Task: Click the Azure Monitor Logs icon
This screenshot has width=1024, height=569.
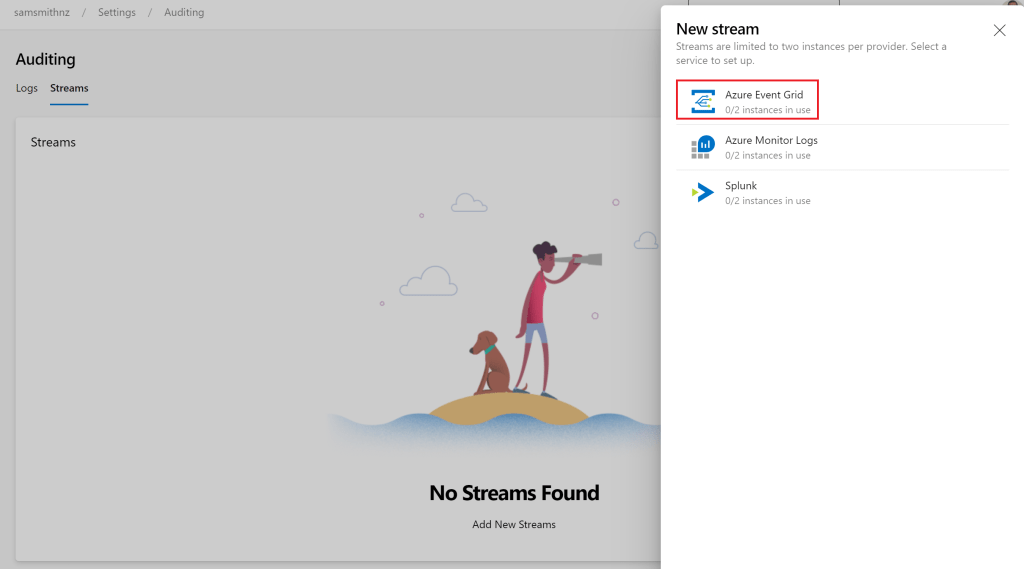Action: pyautogui.click(x=703, y=147)
